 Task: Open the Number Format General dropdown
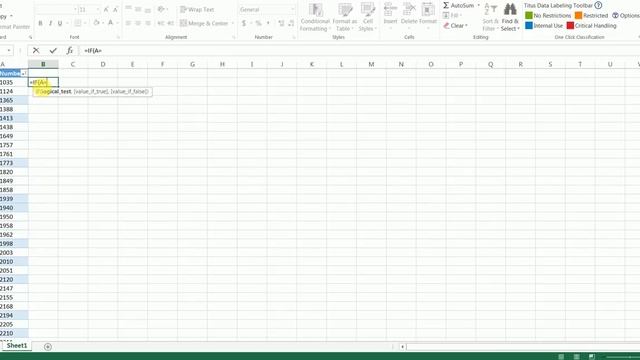292,9
